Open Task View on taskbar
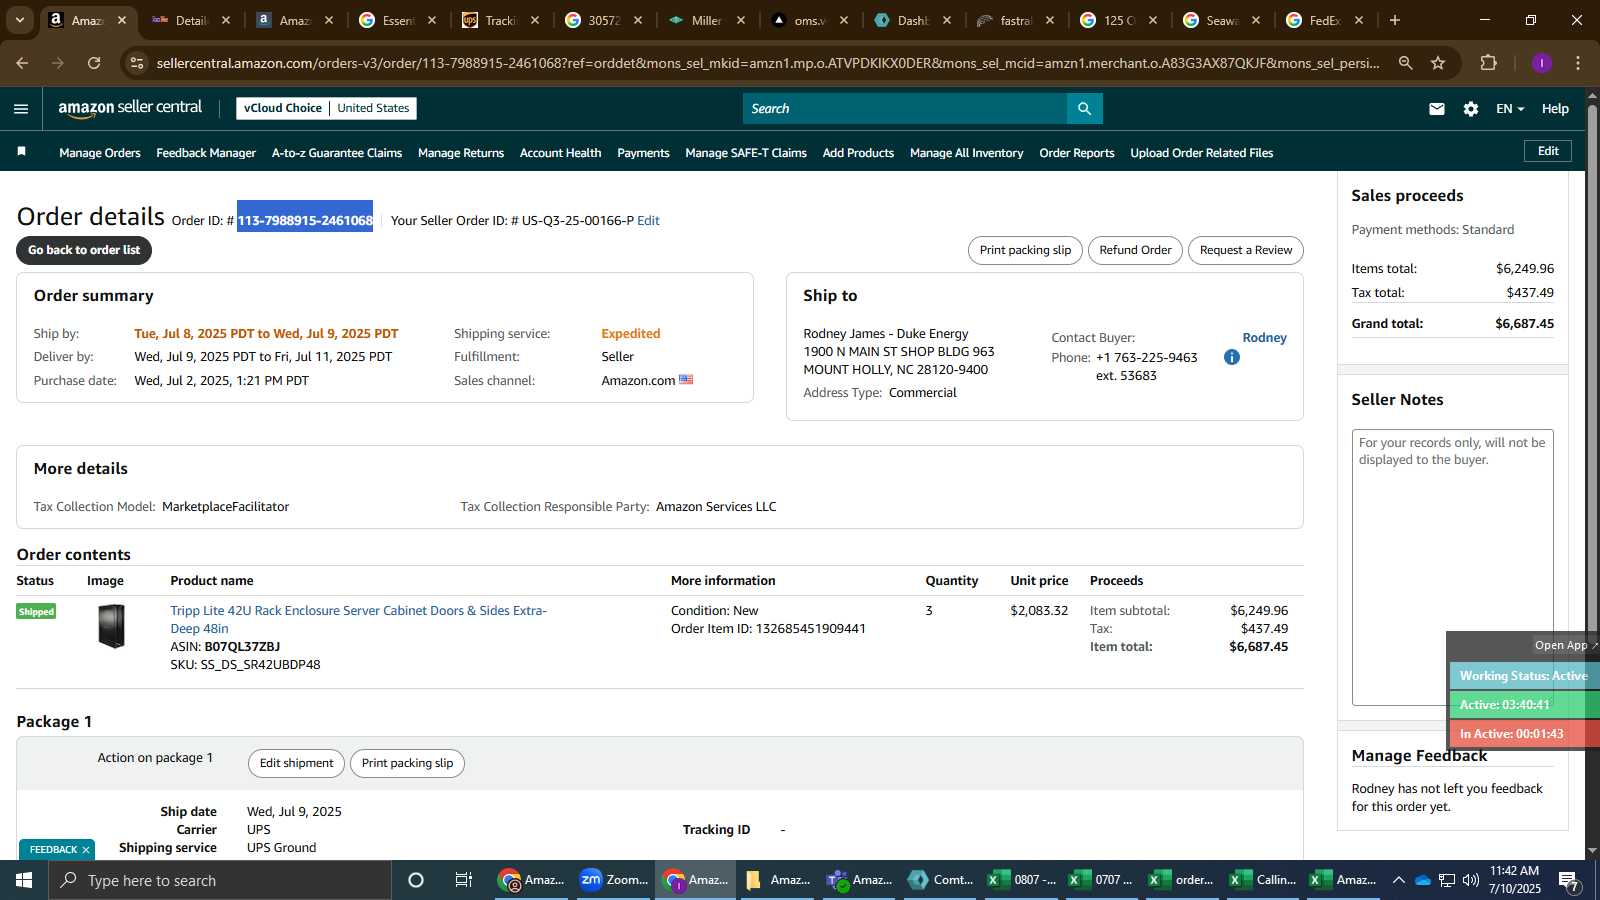This screenshot has height=900, width=1600. [x=464, y=880]
